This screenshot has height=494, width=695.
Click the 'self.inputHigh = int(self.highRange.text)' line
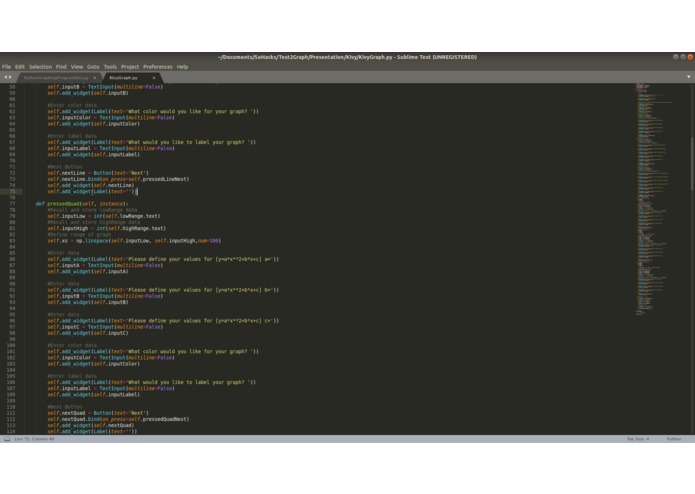107,228
